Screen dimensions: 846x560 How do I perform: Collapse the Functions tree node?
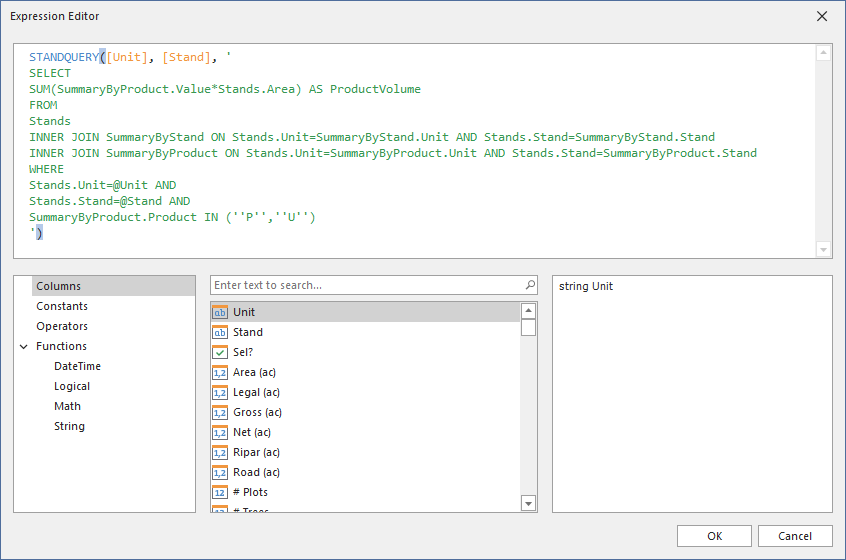click(x=24, y=346)
